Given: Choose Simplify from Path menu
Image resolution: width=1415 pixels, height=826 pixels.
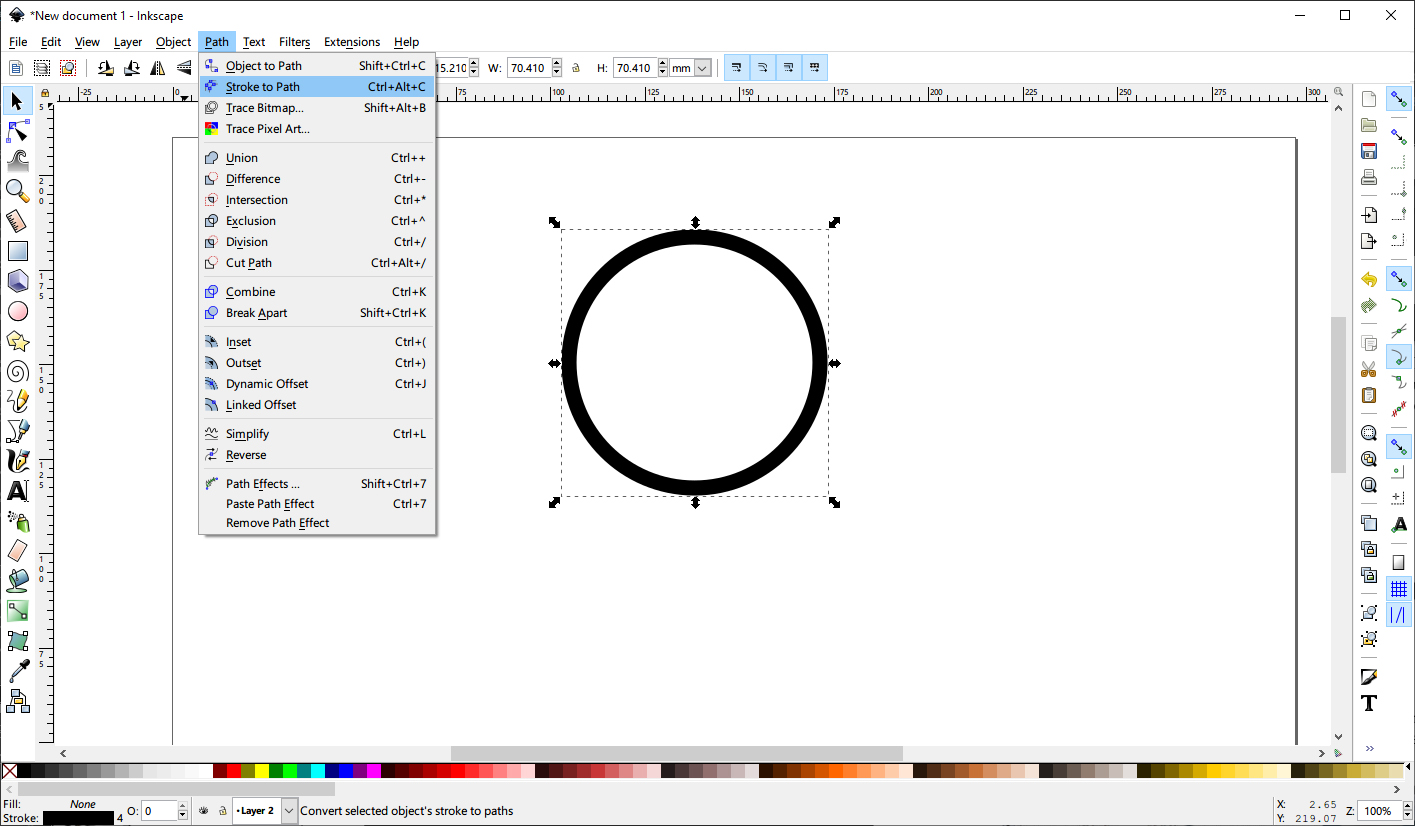Looking at the screenshot, I should (317, 434).
